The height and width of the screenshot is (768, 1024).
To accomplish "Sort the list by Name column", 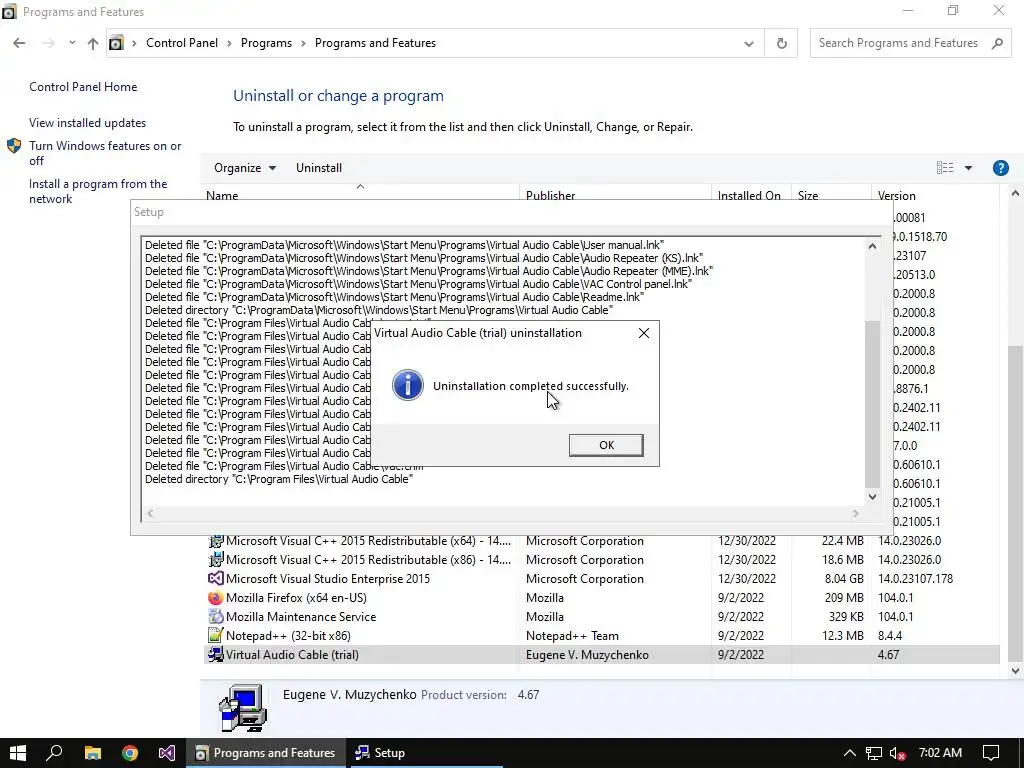I will [222, 195].
